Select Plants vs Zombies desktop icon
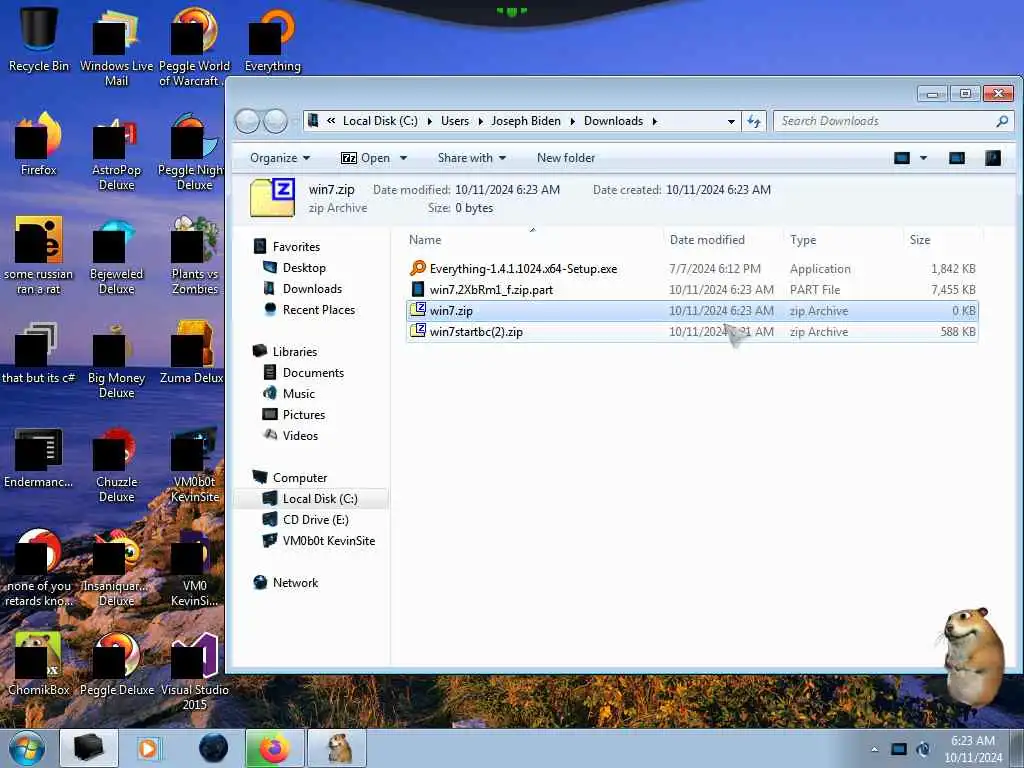 [194, 256]
